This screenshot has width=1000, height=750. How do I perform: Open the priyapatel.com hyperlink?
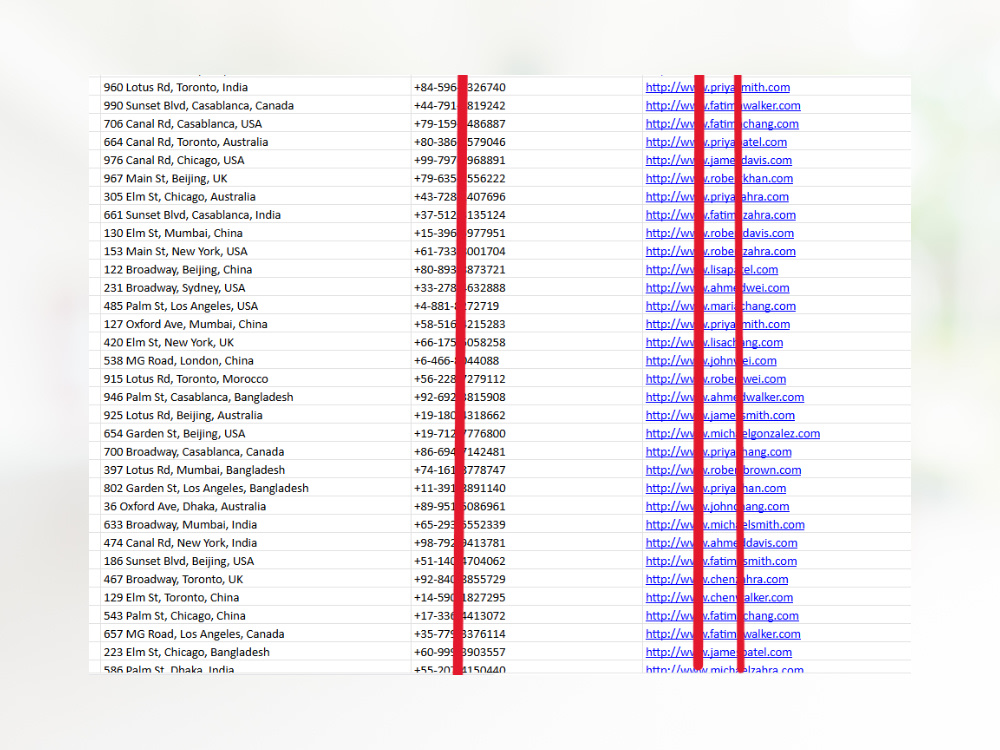[716, 142]
